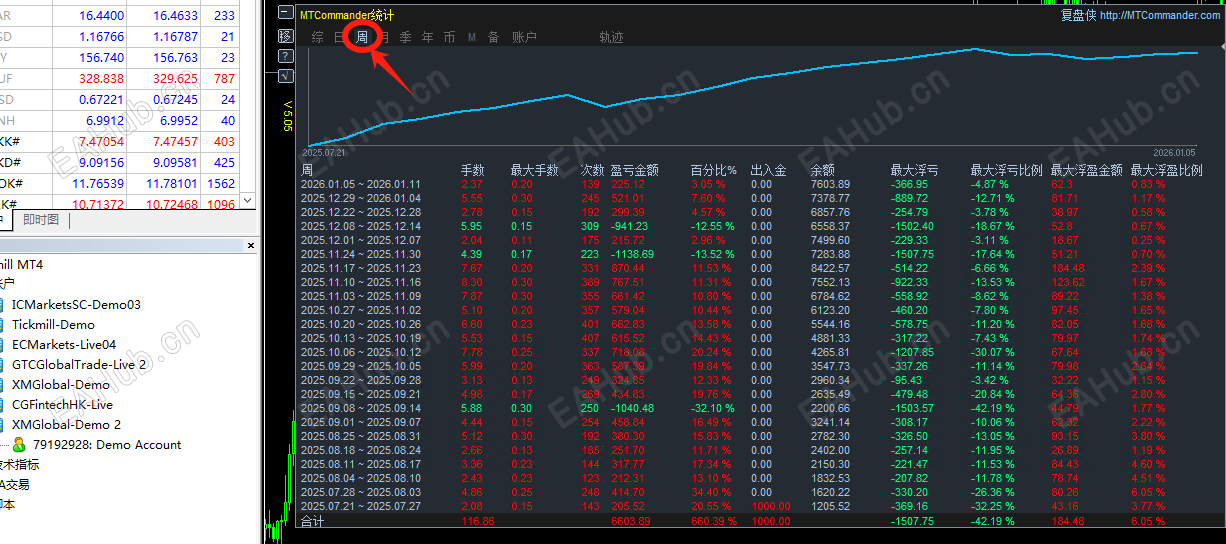Select the 周 weekly tab
The height and width of the screenshot is (544, 1226).
click(x=362, y=37)
